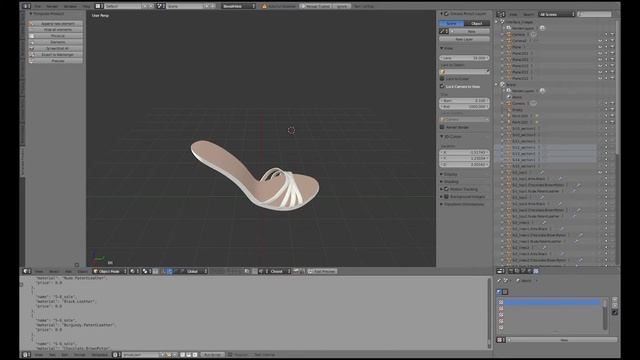Click the Export to Webhanger button

tap(56, 54)
